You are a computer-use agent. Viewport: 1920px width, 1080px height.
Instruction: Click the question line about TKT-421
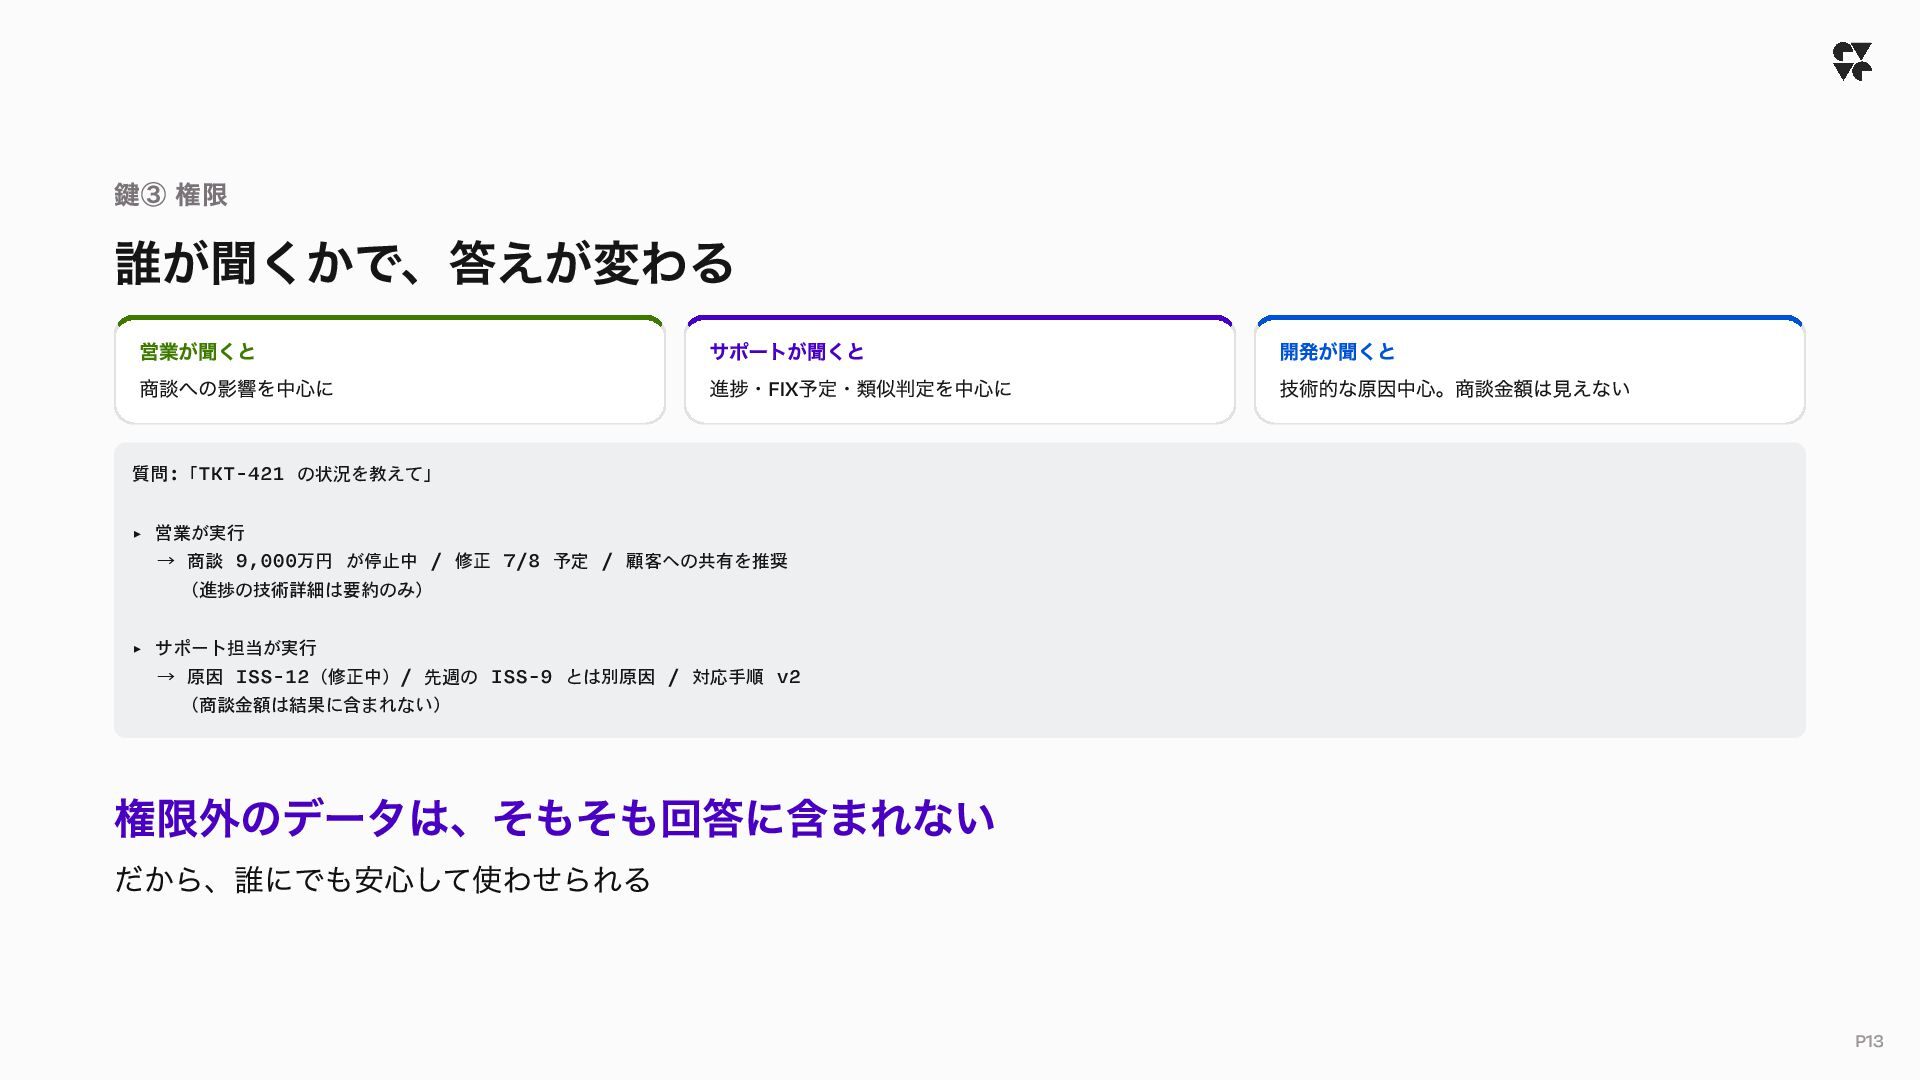pyautogui.click(x=283, y=474)
